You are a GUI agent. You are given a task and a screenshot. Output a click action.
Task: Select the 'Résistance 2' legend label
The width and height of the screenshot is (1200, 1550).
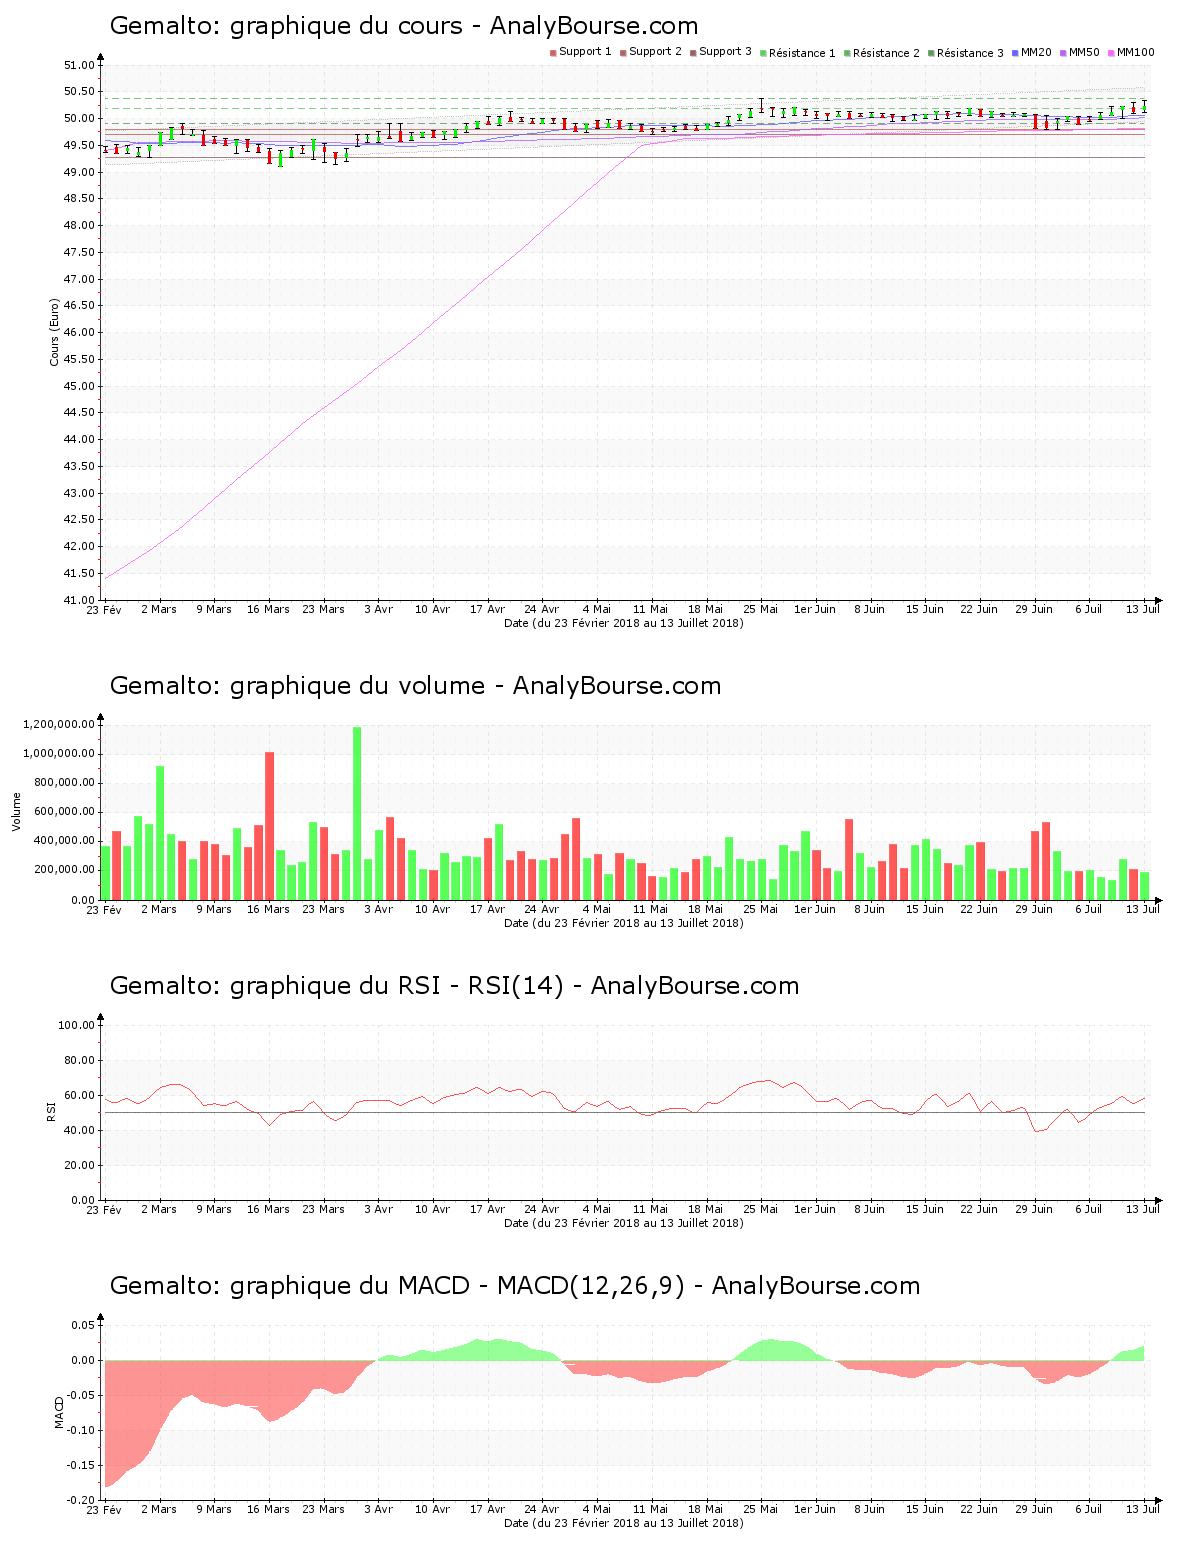click(886, 53)
